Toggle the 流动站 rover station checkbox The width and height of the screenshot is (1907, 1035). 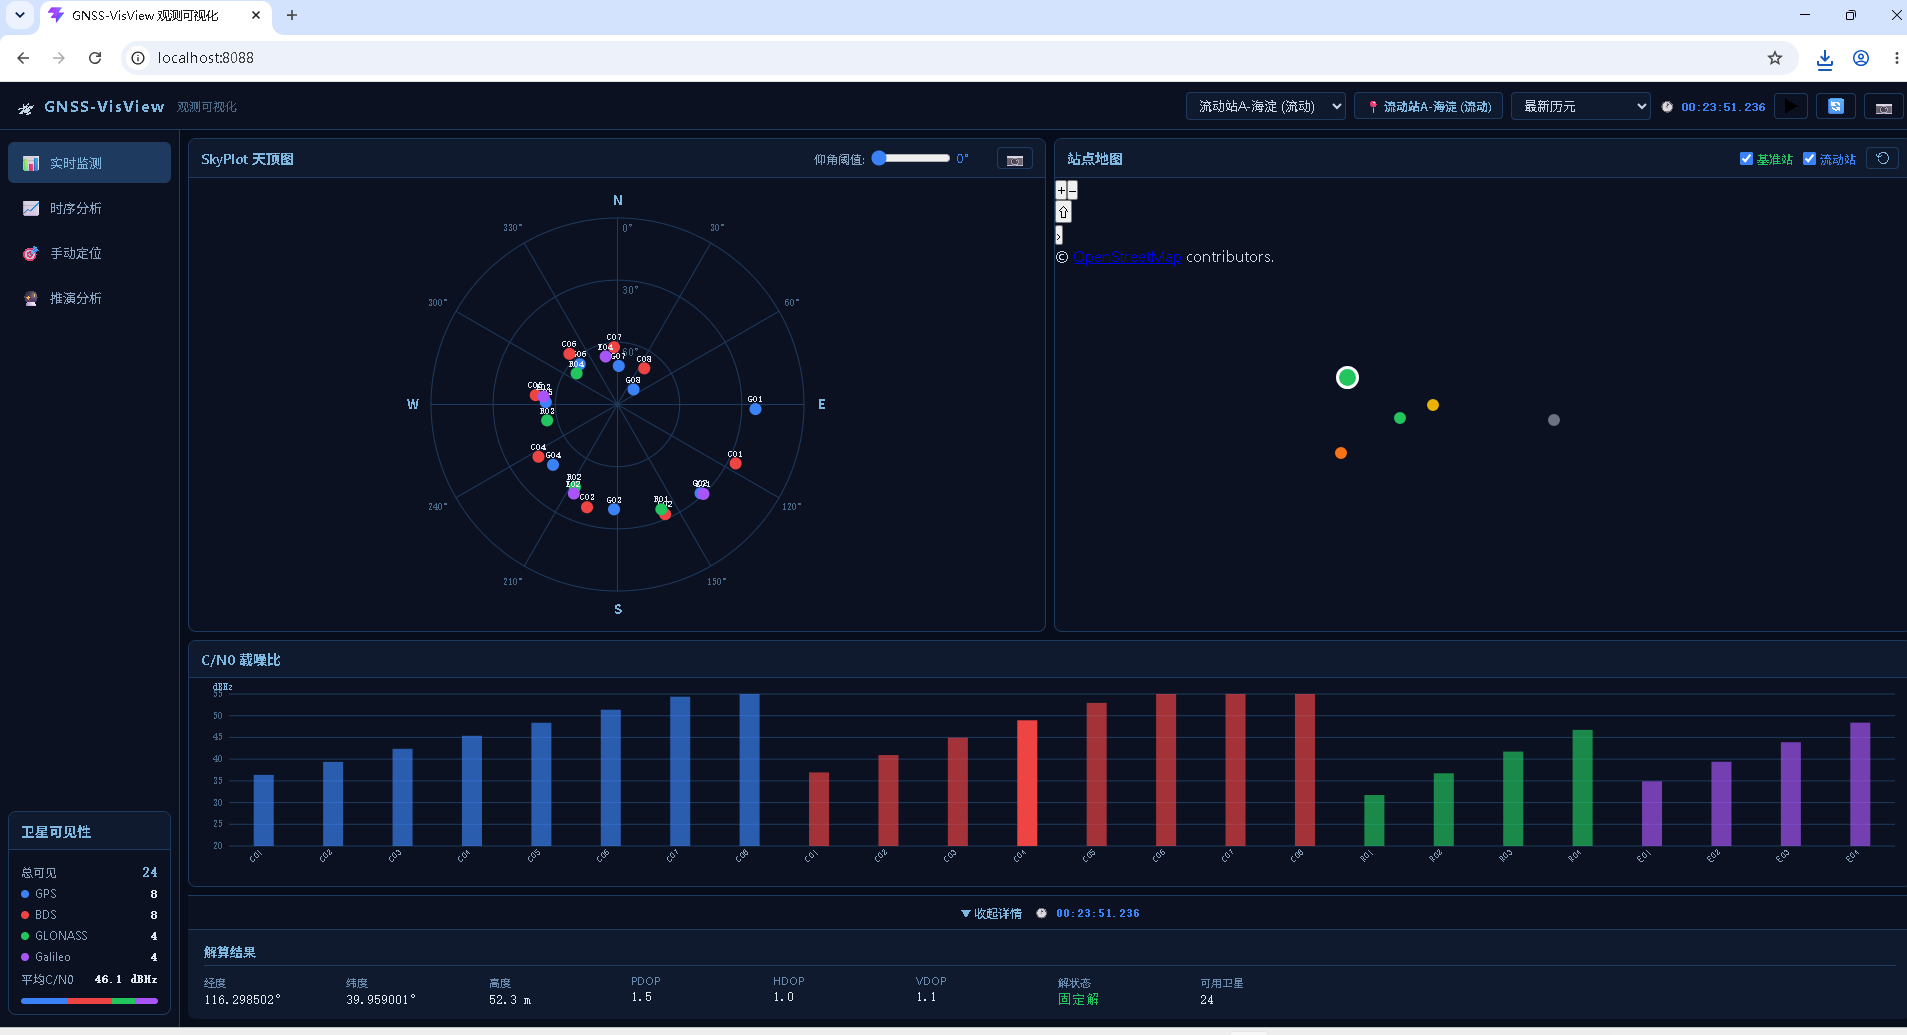1809,158
